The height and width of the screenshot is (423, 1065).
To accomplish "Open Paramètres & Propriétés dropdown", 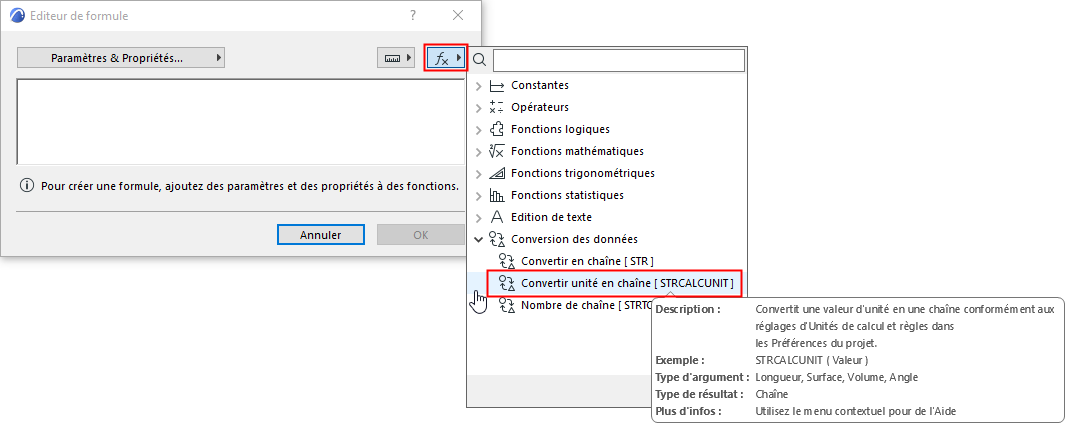I will click(121, 58).
